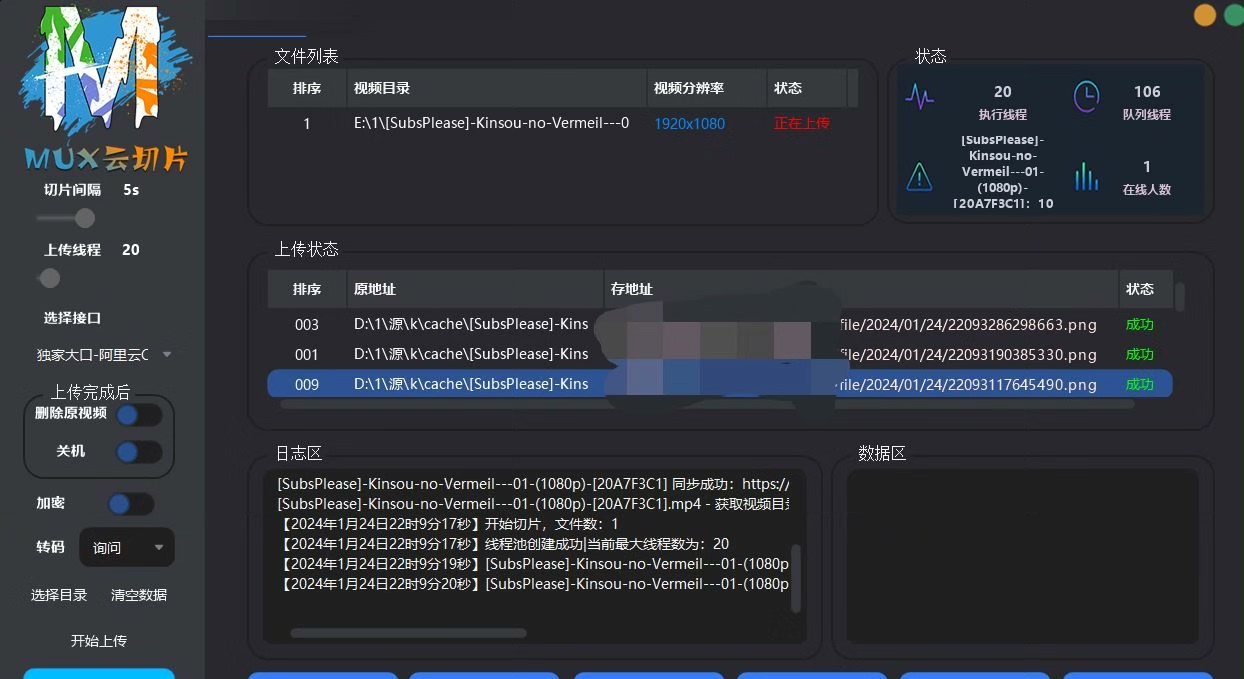Click log line 线程池创建成功
The image size is (1244, 679).
coord(503,544)
